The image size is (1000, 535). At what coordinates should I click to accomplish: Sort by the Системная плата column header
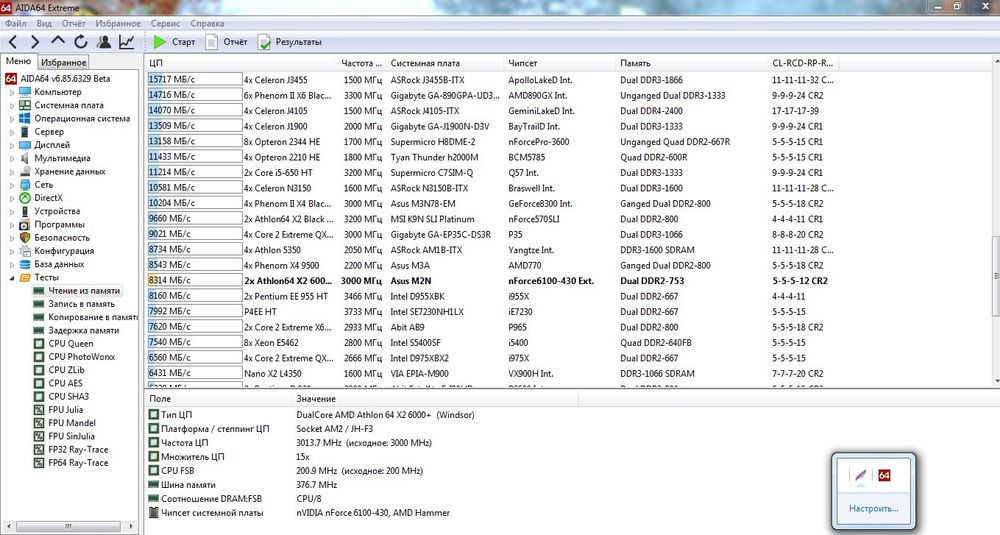coord(443,63)
